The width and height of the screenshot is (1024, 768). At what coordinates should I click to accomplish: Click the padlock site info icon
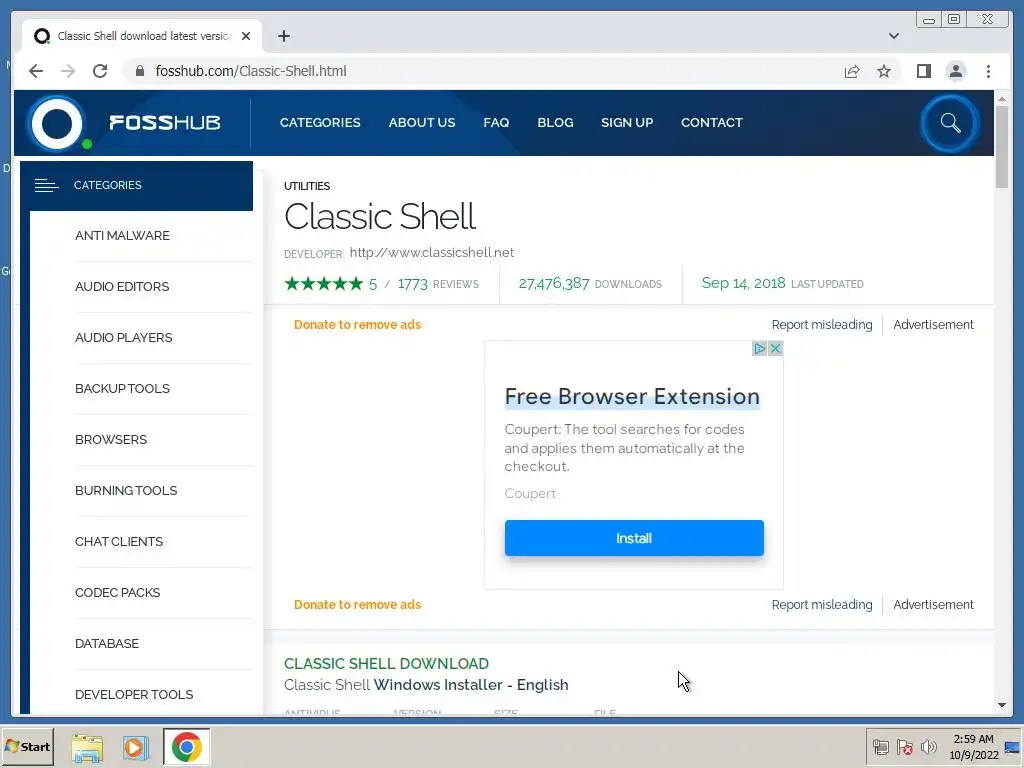pos(140,71)
